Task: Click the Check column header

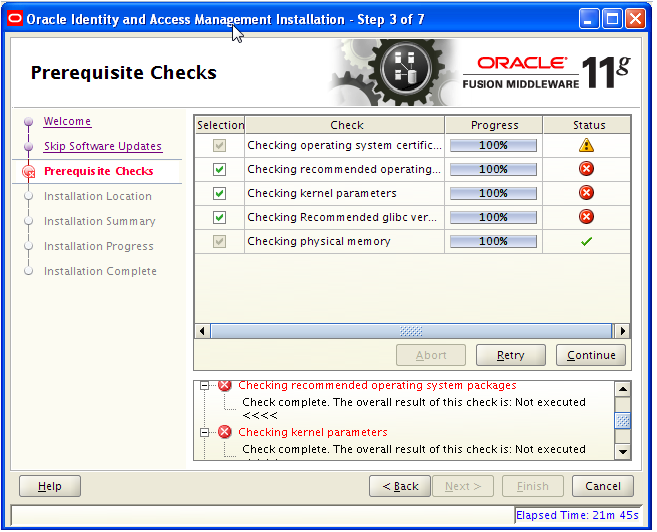Action: coord(347,125)
